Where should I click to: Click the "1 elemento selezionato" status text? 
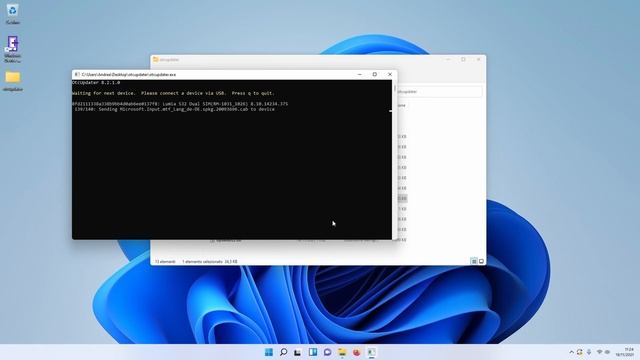(x=210, y=261)
